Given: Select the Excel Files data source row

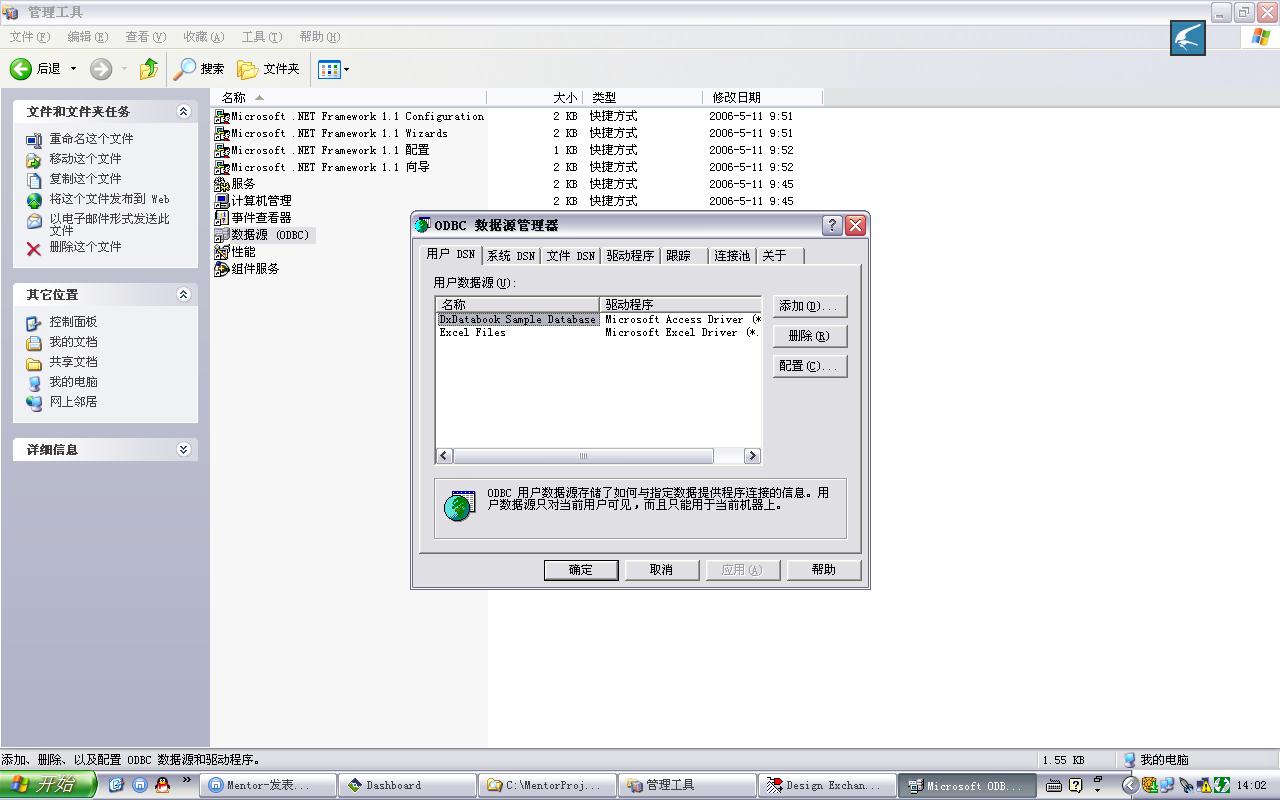Looking at the screenshot, I should [x=598, y=333].
